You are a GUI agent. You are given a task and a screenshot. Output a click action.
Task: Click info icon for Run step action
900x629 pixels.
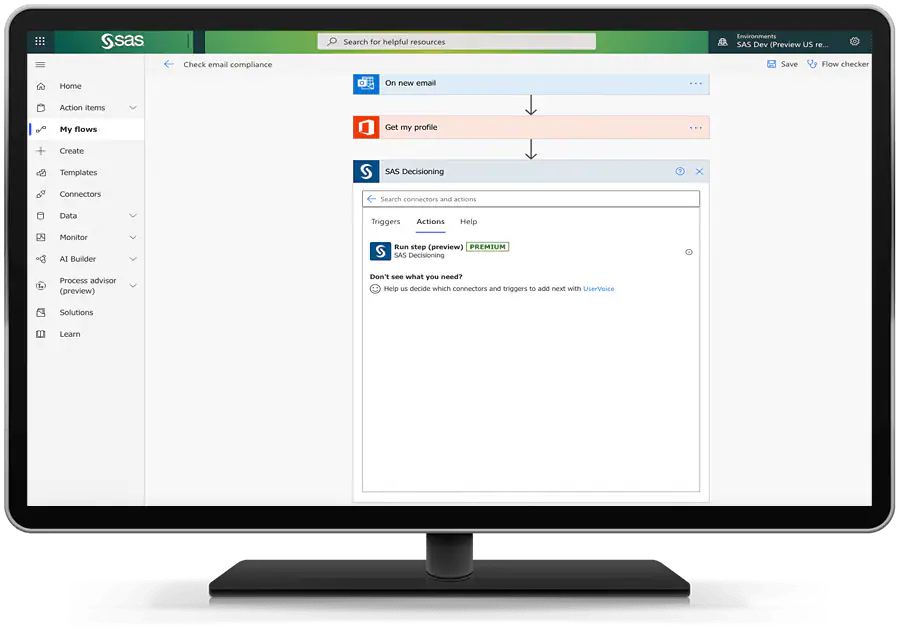689,252
